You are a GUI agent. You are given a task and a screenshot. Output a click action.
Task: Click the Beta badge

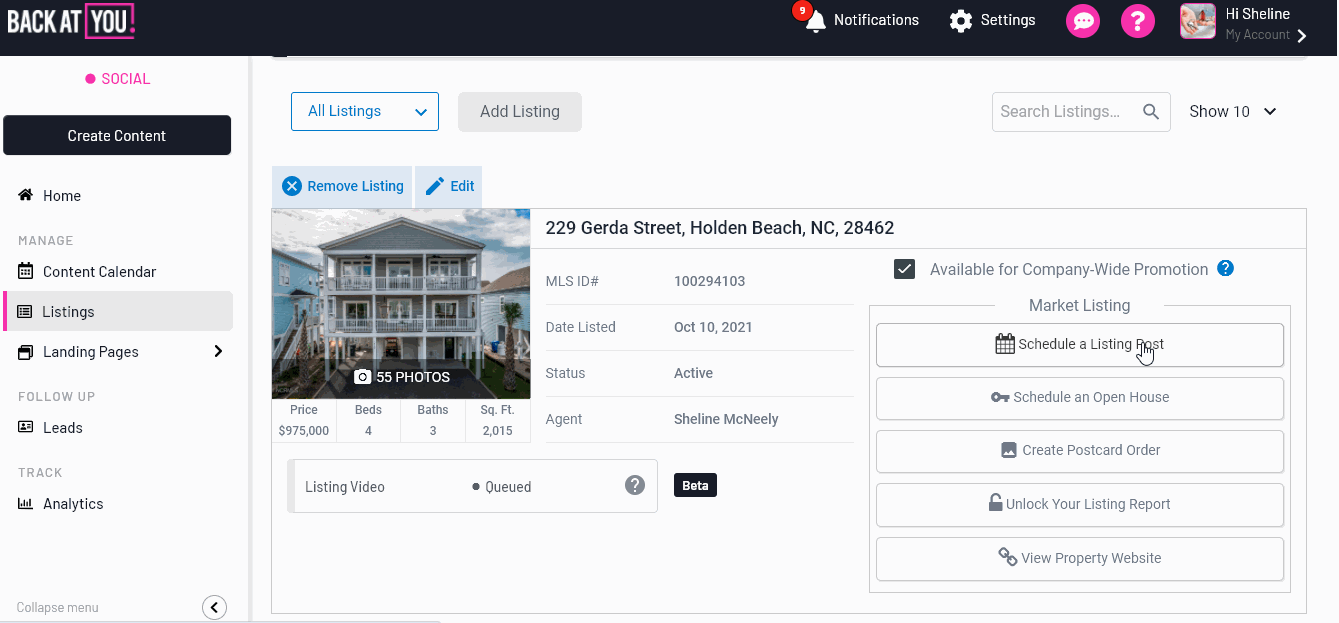[x=695, y=486]
